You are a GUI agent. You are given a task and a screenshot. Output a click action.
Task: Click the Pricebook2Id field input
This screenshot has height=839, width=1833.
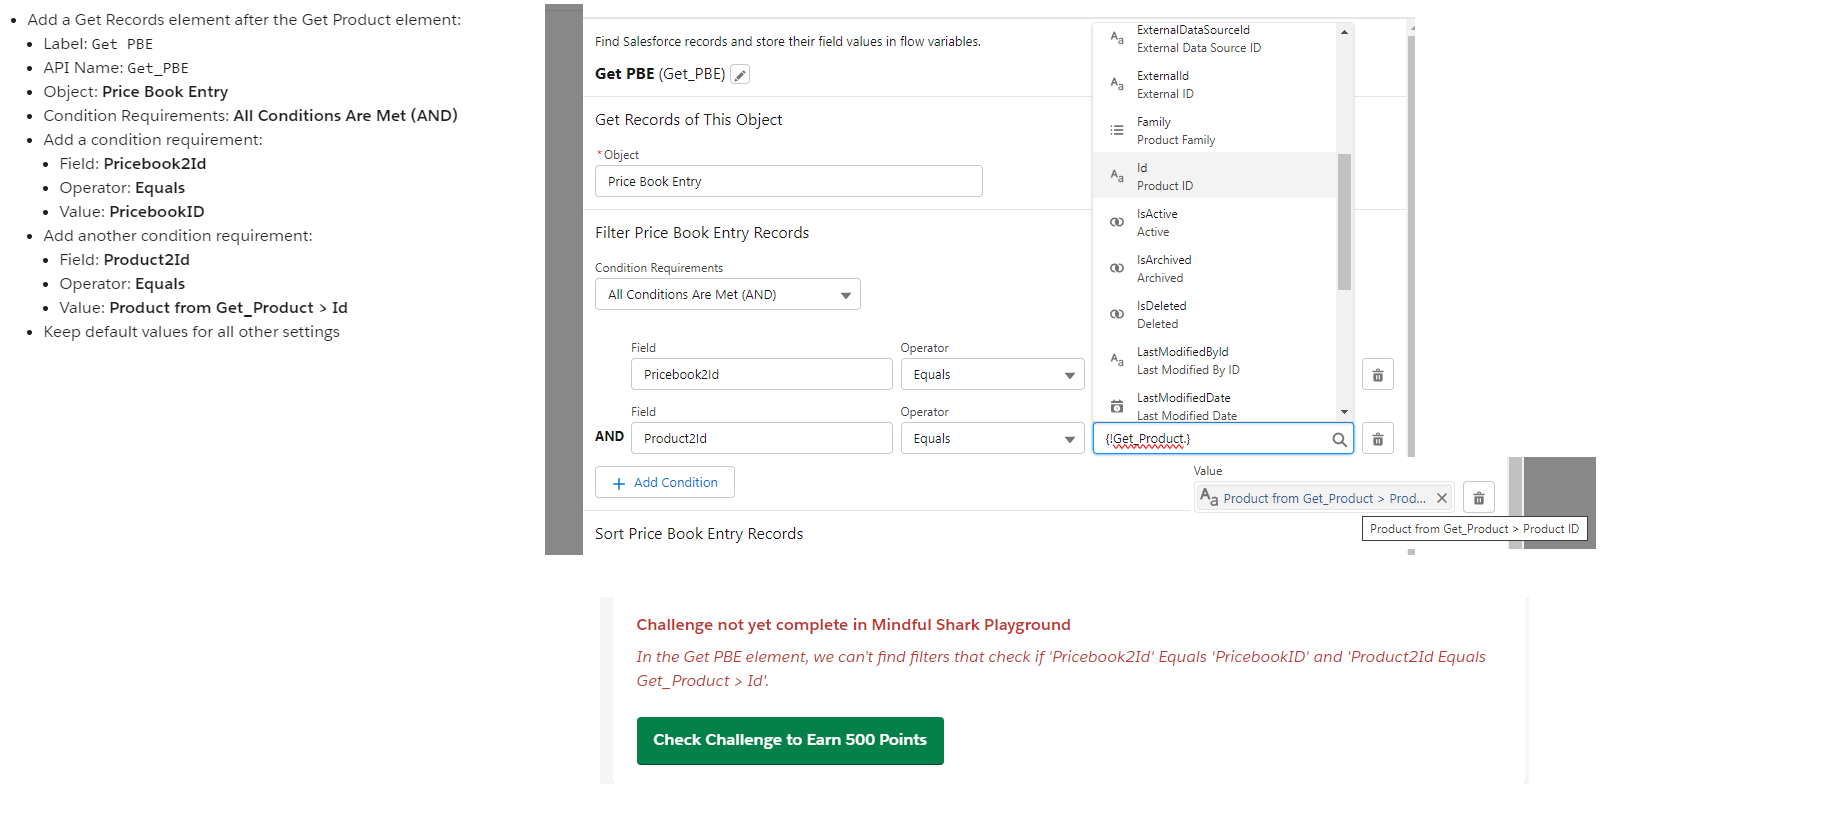pyautogui.click(x=762, y=375)
